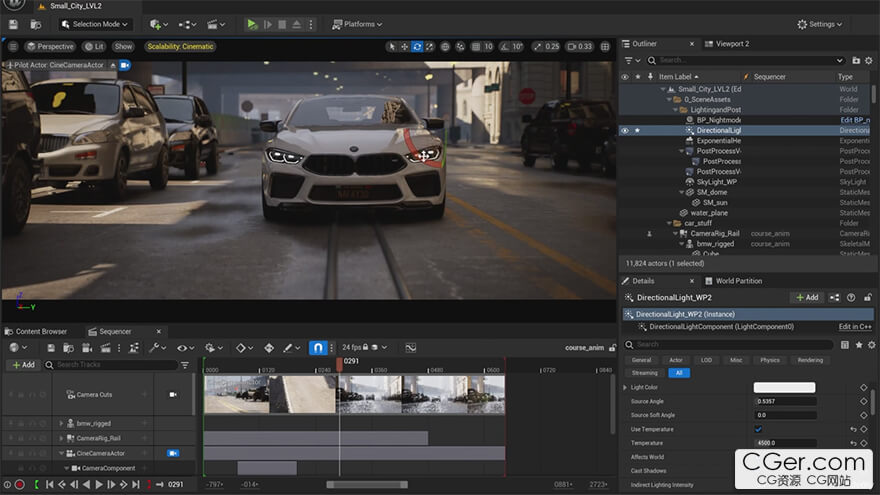Image resolution: width=880 pixels, height=495 pixels.
Task: Toggle world/local coordinate globe icon
Action: click(x=445, y=47)
